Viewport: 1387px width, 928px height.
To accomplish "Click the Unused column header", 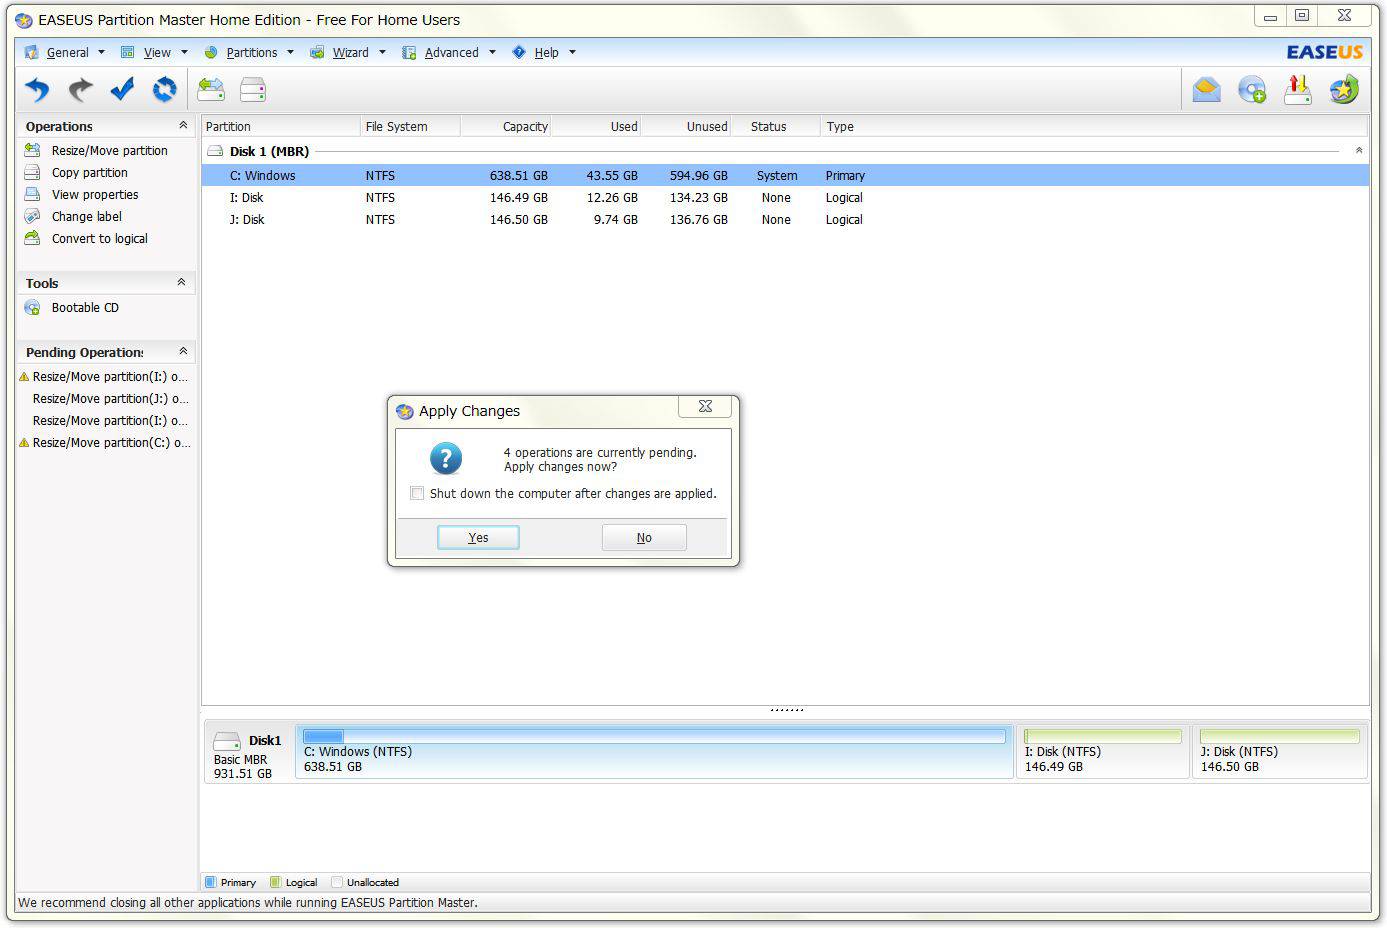I will 686,126.
